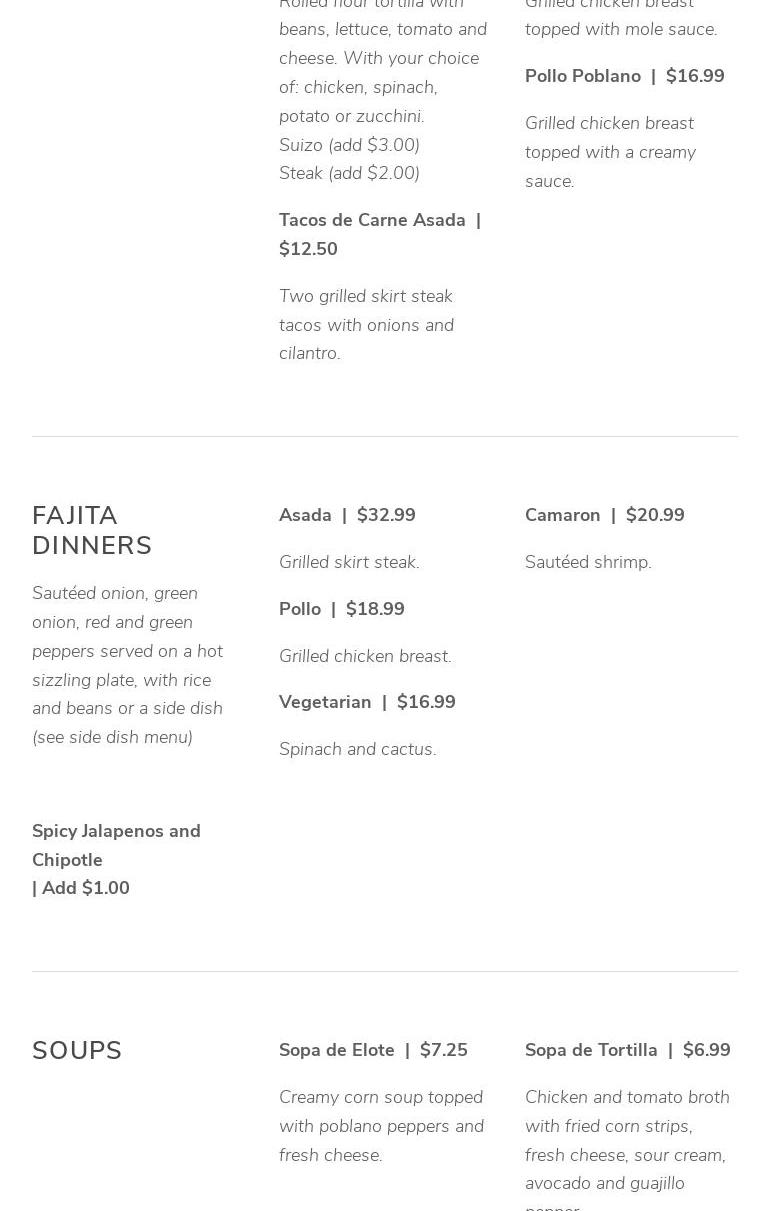Click the Sautéed shrimp description
The width and height of the screenshot is (770, 1211).
pyautogui.click(x=588, y=562)
